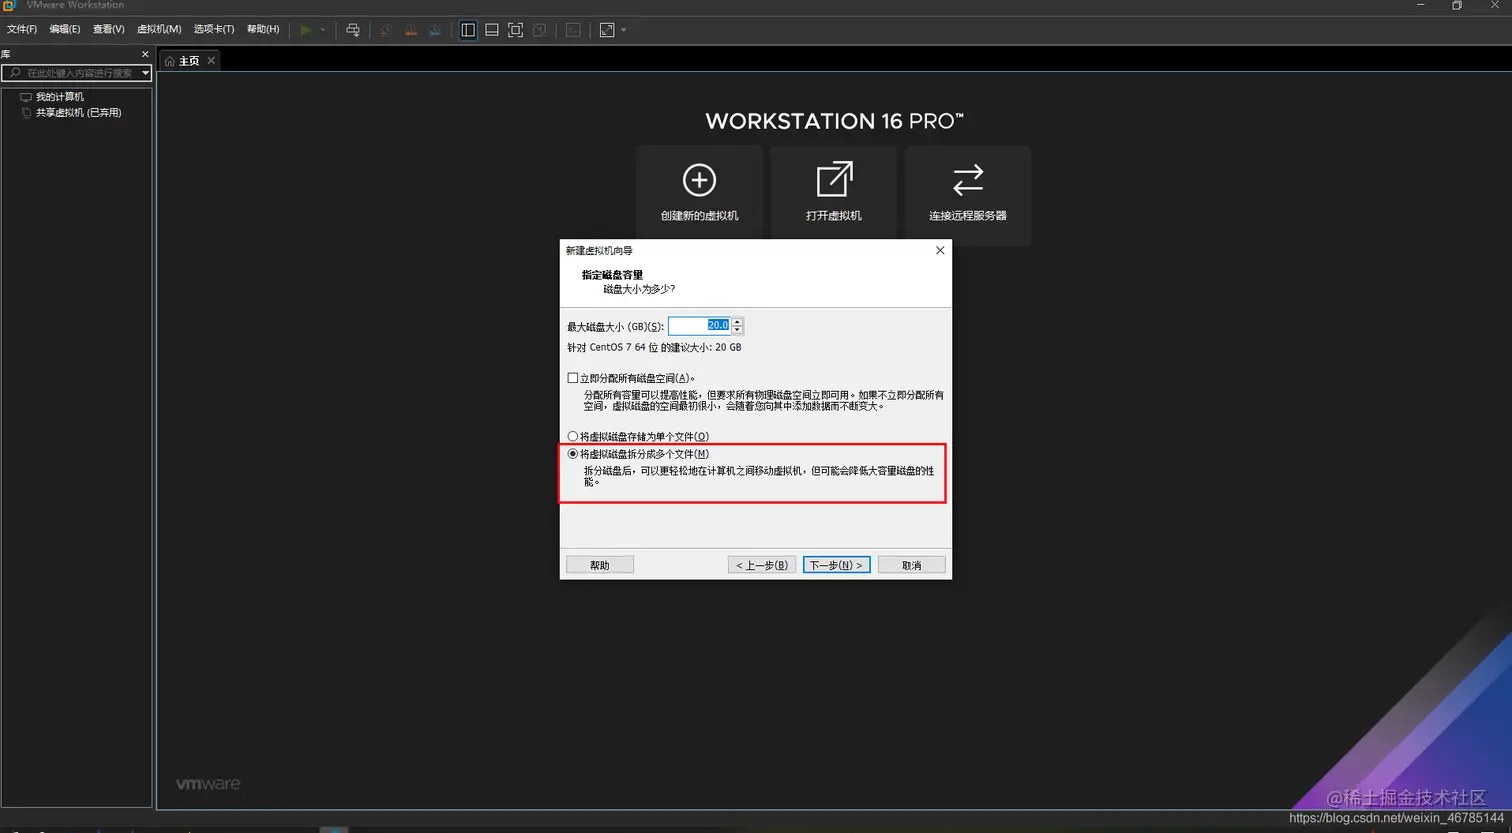Open the 帮助(H) menu
Screen dimensions: 1512x833
(x=263, y=29)
